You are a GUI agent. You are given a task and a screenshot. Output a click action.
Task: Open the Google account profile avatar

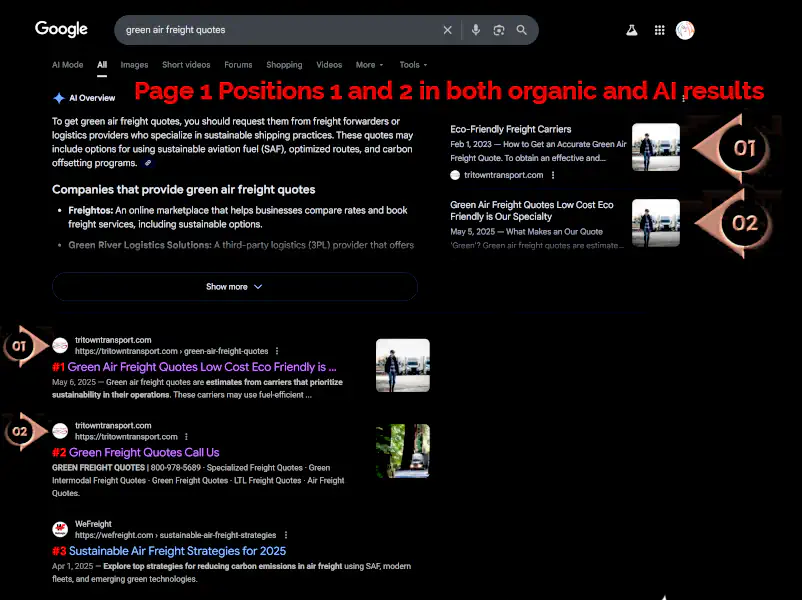pyautogui.click(x=685, y=30)
